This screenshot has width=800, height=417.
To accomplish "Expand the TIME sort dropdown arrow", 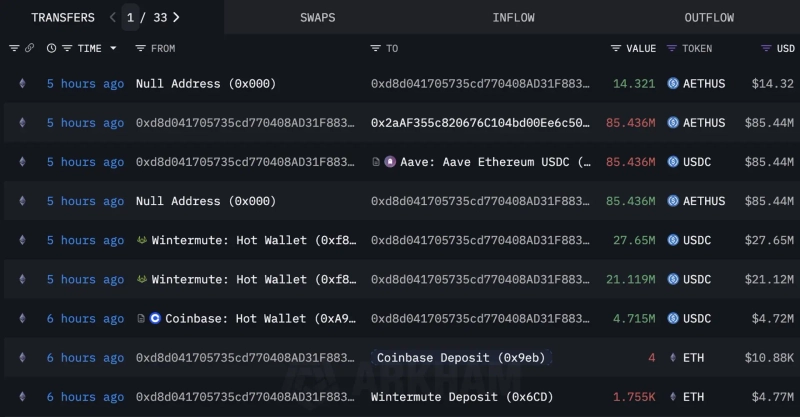I will click(113, 48).
